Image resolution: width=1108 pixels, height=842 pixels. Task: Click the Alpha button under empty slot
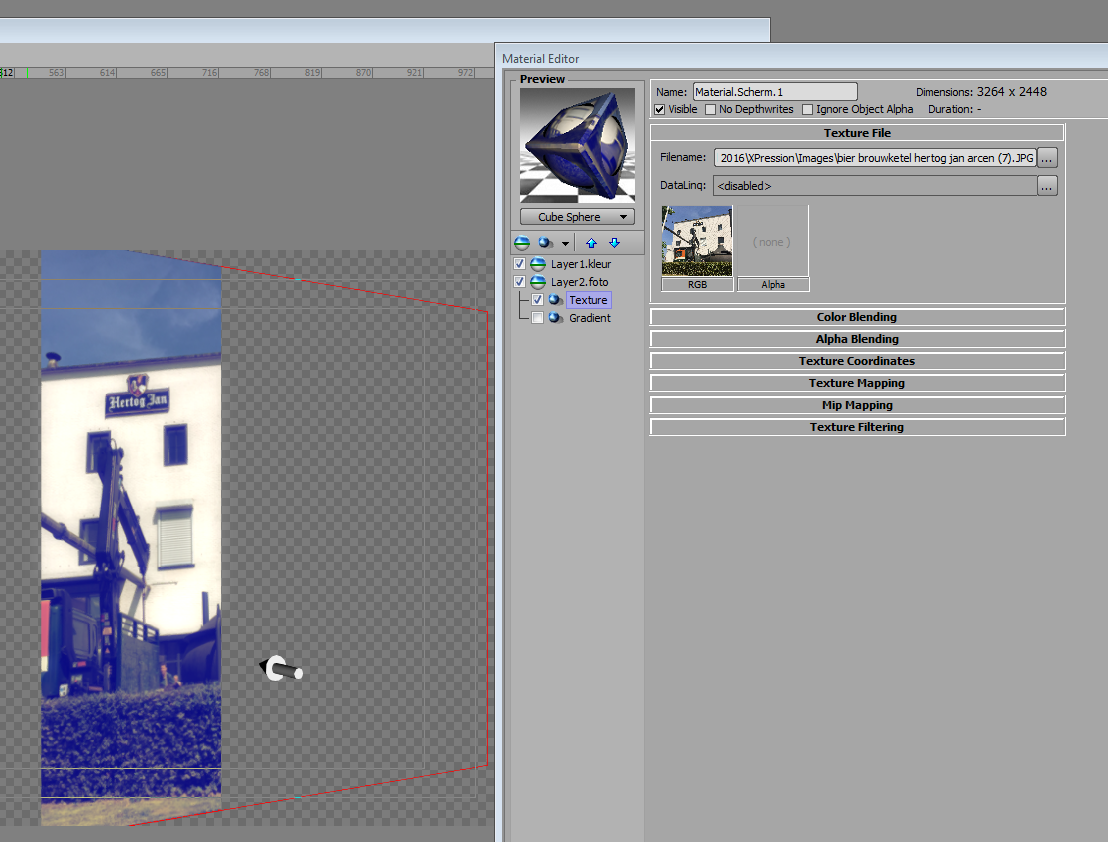click(x=773, y=285)
